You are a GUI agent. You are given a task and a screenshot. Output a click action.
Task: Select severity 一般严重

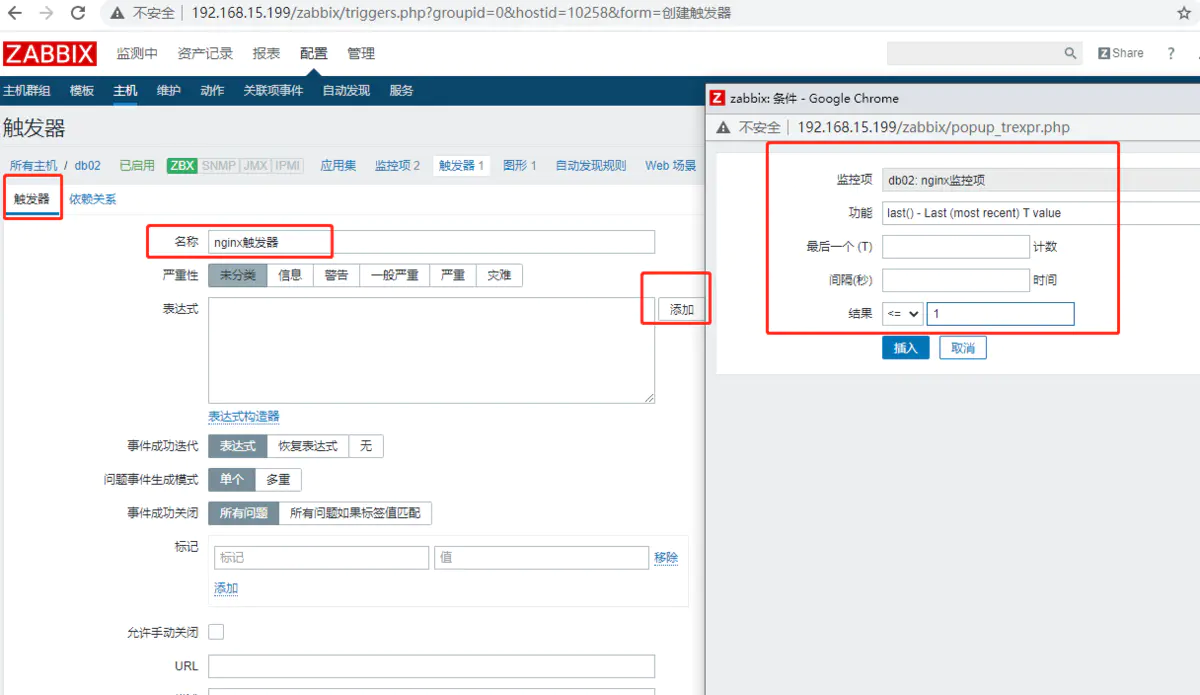pos(394,275)
